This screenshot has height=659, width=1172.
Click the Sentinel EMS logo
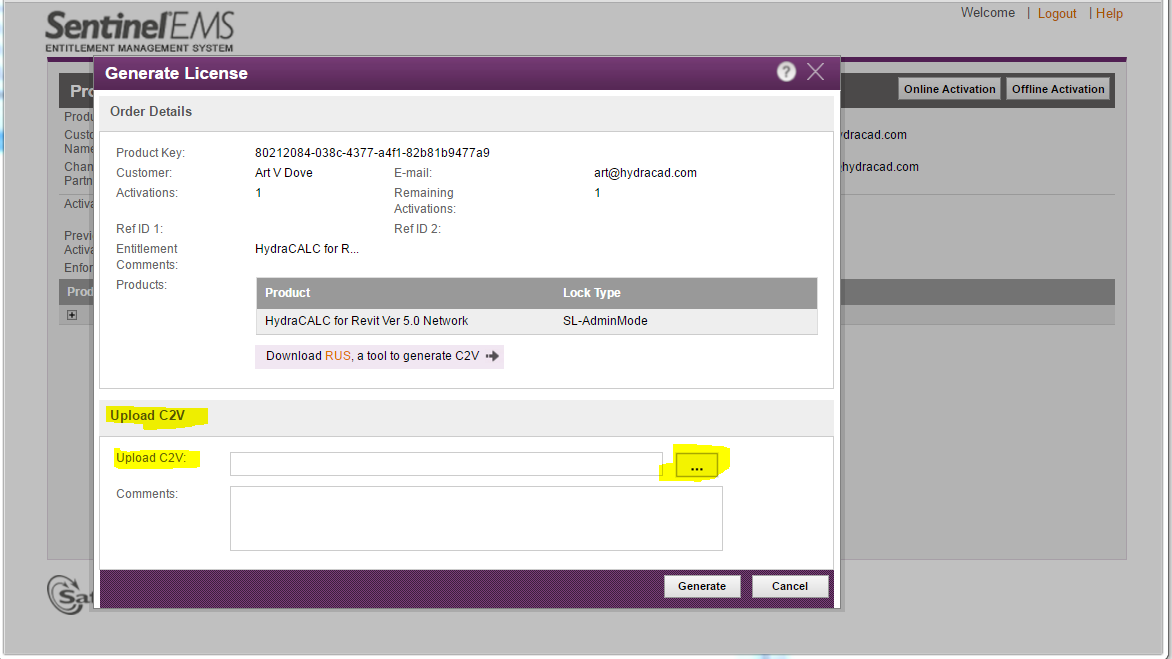(140, 31)
